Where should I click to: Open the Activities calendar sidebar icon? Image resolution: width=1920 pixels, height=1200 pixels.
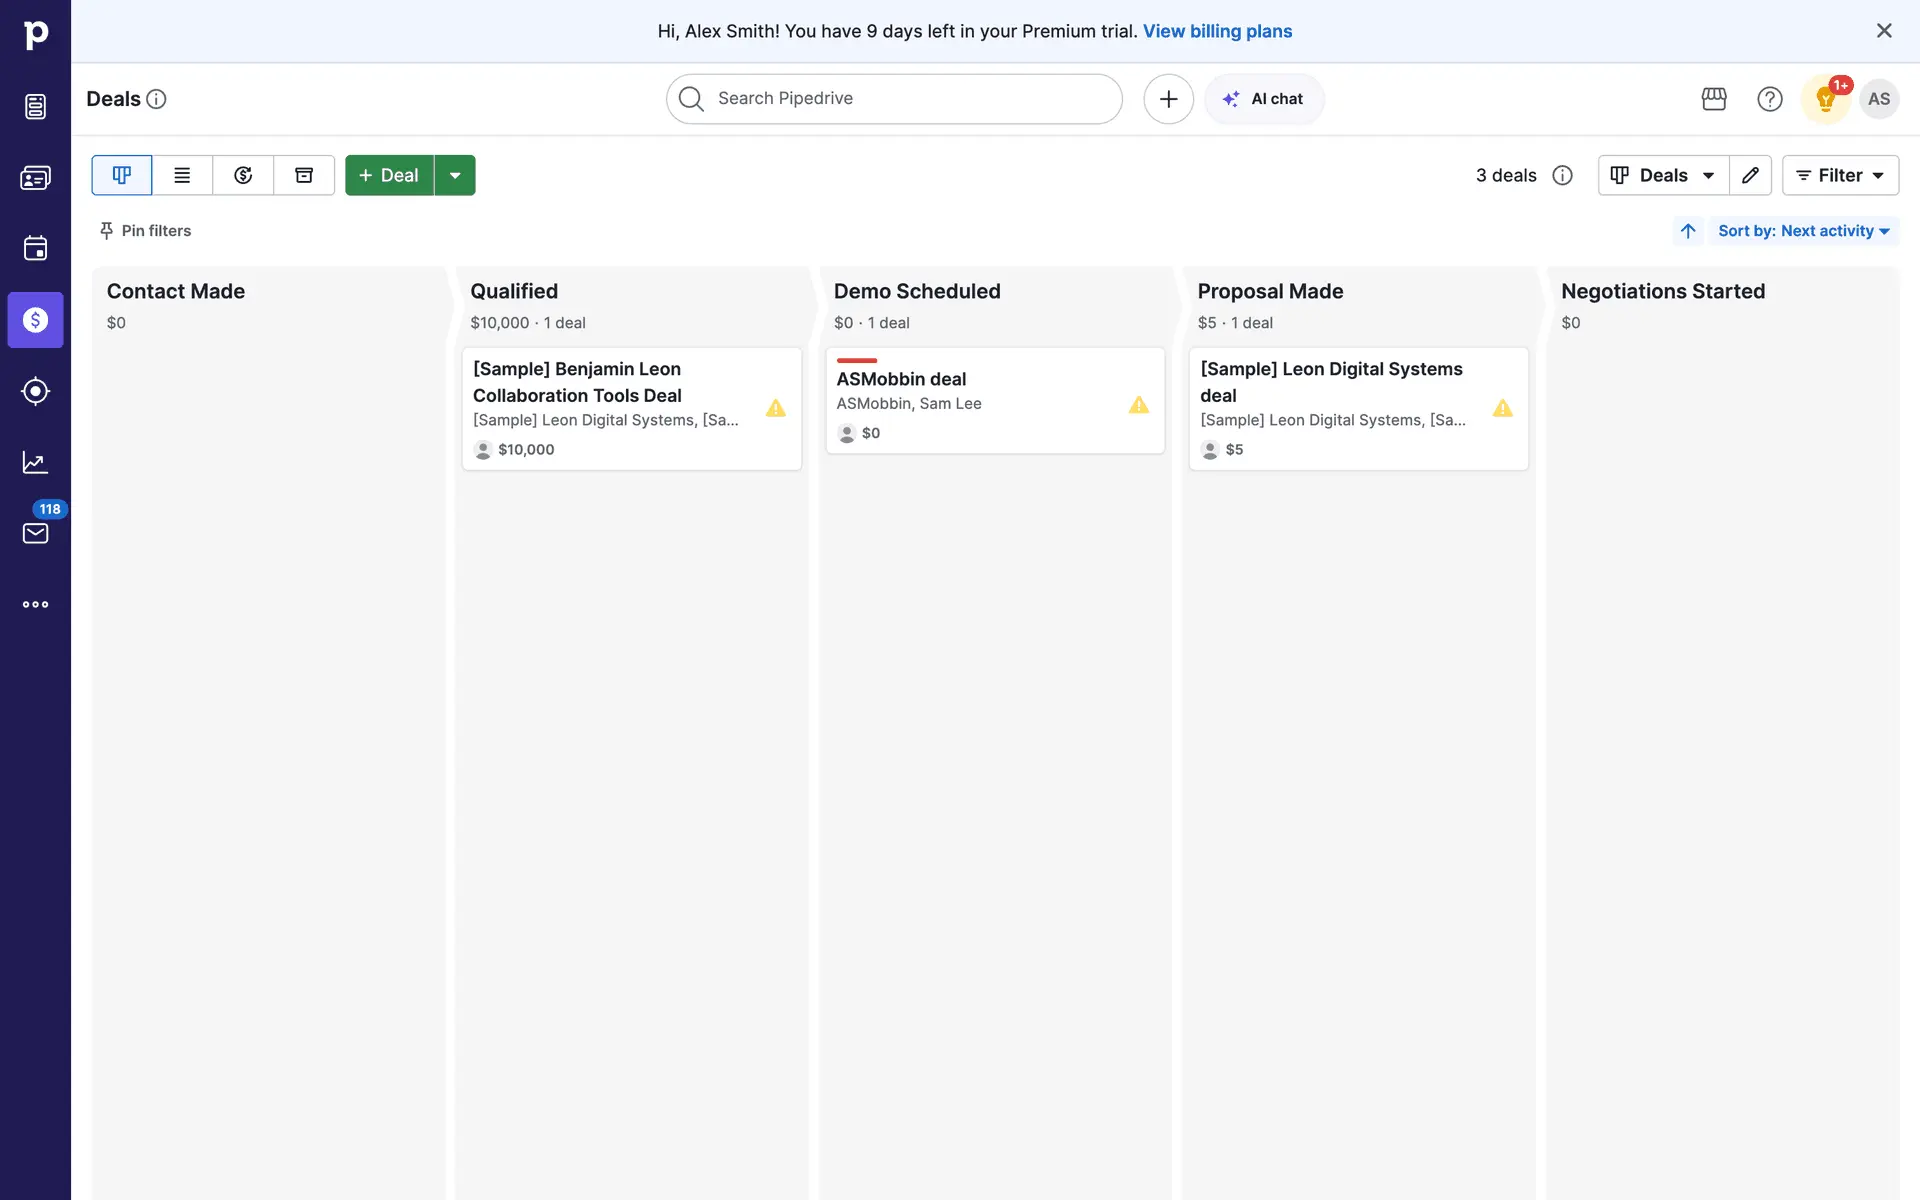(35, 248)
